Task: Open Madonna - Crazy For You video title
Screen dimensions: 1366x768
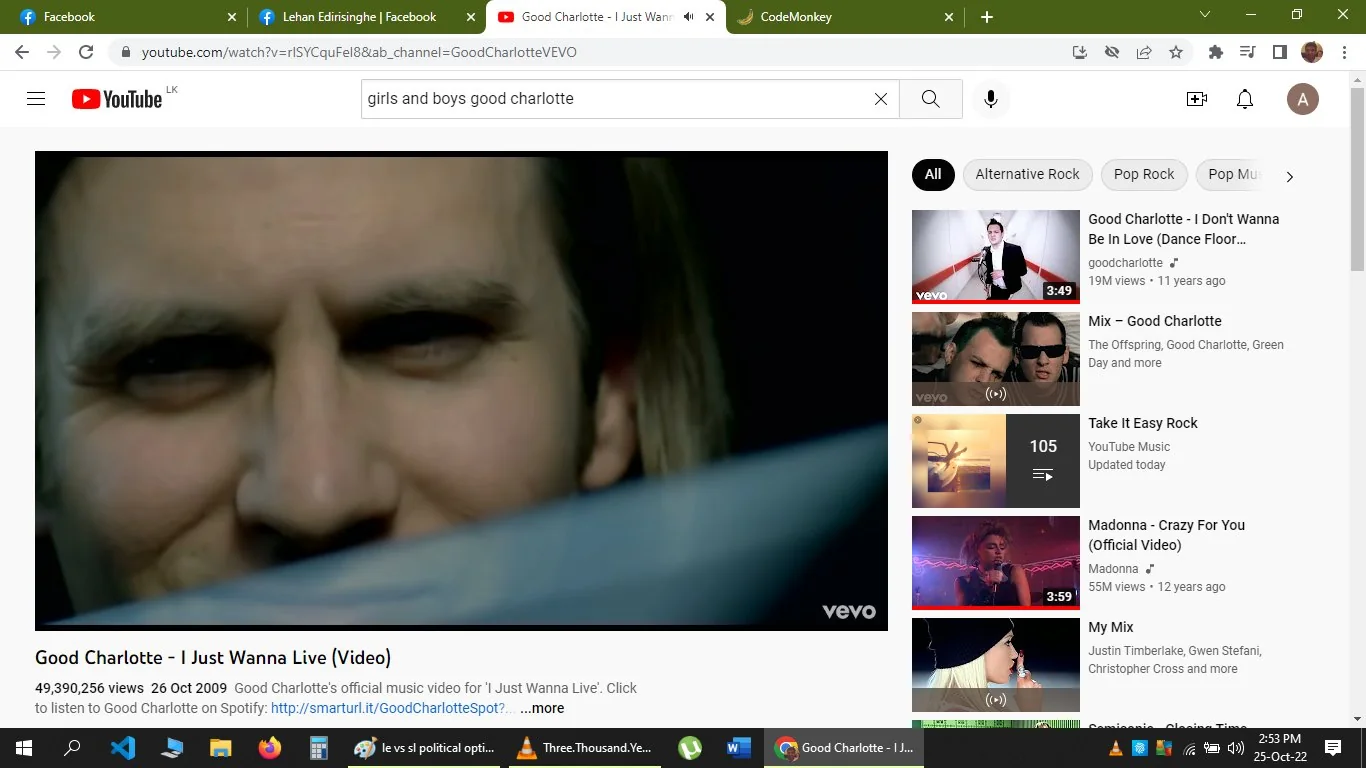Action: point(1166,535)
